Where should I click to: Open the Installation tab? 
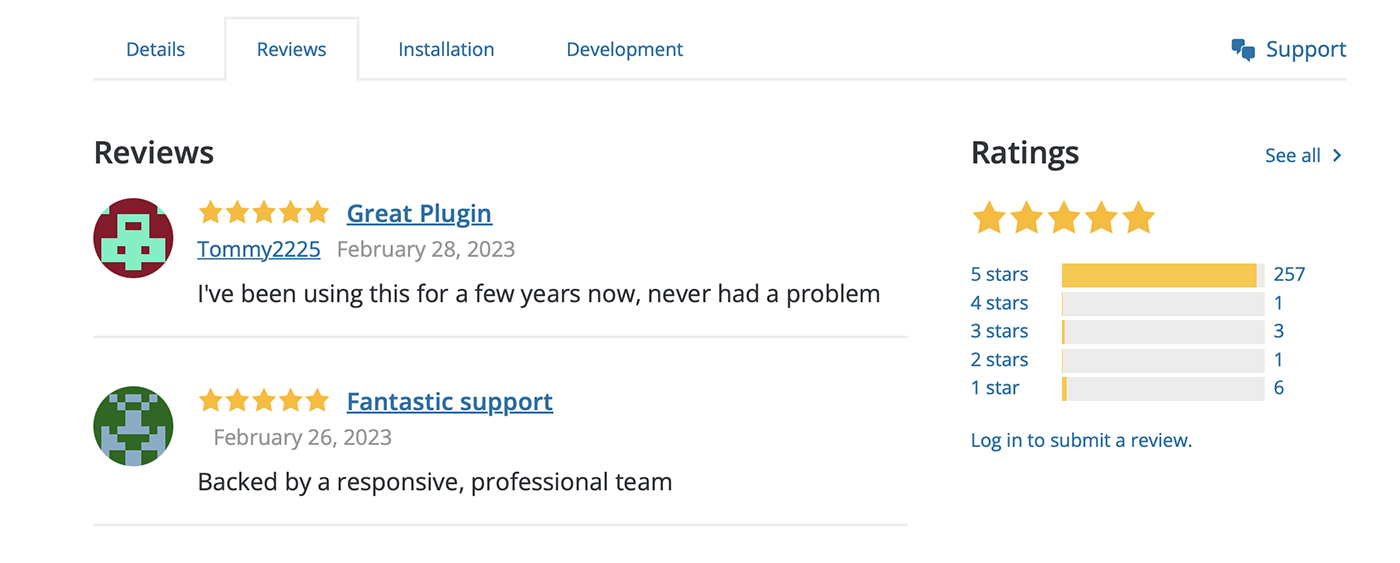(x=446, y=49)
